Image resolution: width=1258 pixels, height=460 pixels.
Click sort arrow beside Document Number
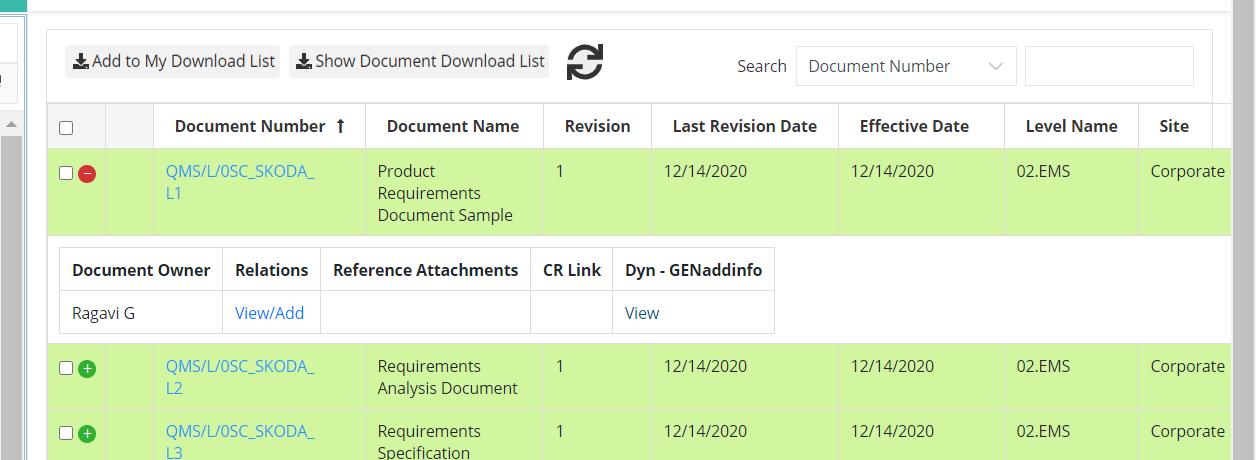(x=340, y=126)
